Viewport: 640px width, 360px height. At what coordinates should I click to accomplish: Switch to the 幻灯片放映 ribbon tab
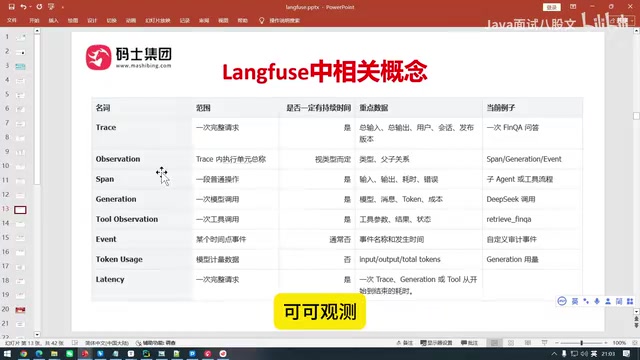(x=158, y=20)
